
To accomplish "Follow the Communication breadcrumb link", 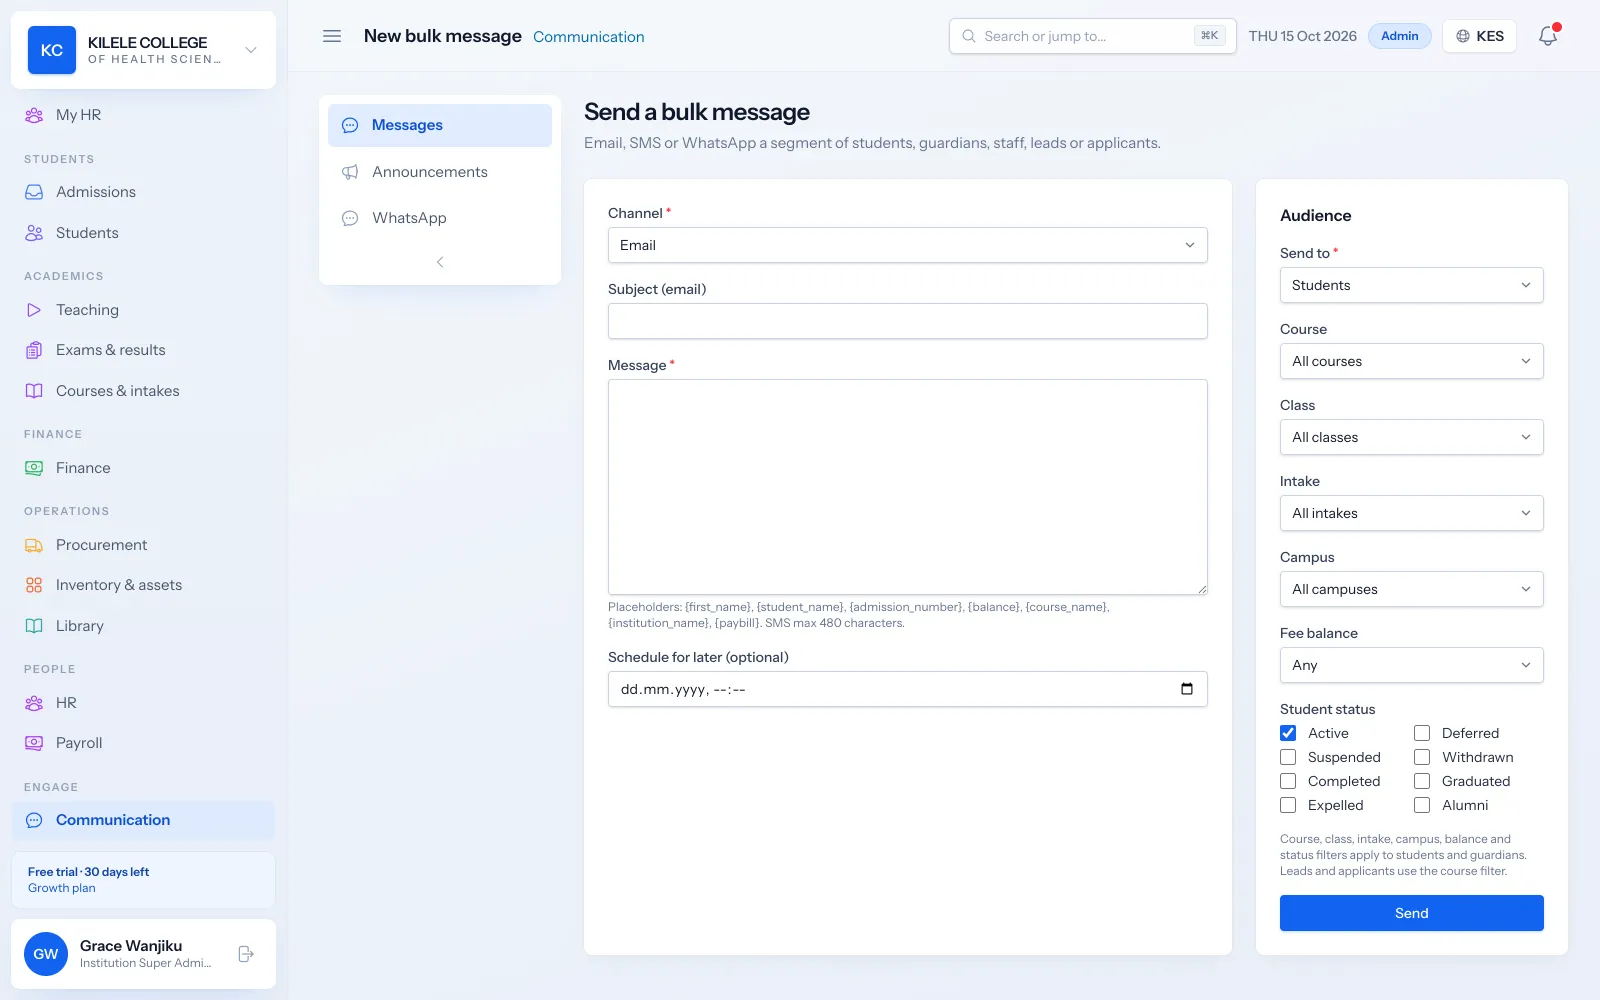I will [589, 37].
